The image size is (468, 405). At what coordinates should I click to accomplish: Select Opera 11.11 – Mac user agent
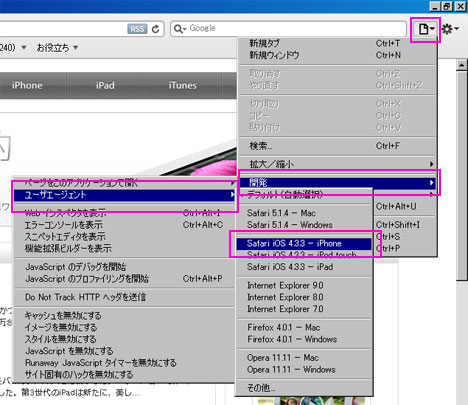pos(304,358)
